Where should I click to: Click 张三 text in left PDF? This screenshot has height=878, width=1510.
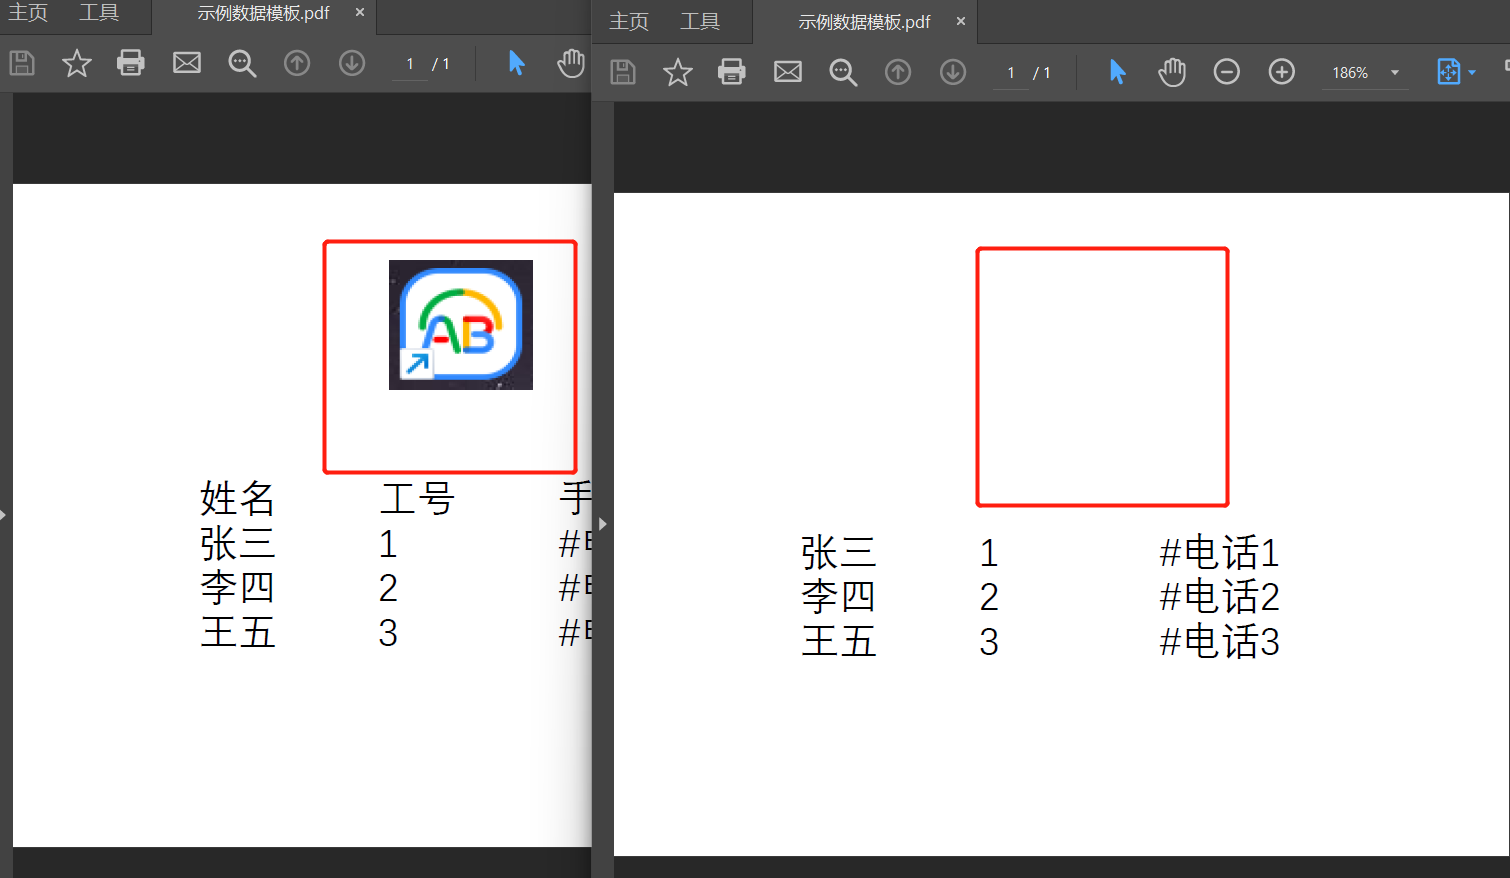pyautogui.click(x=237, y=544)
